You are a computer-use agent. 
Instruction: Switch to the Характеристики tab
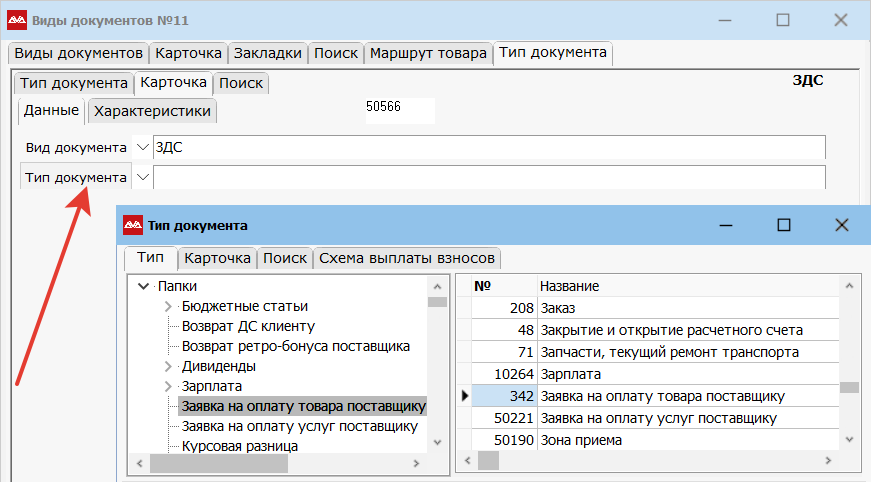(152, 111)
